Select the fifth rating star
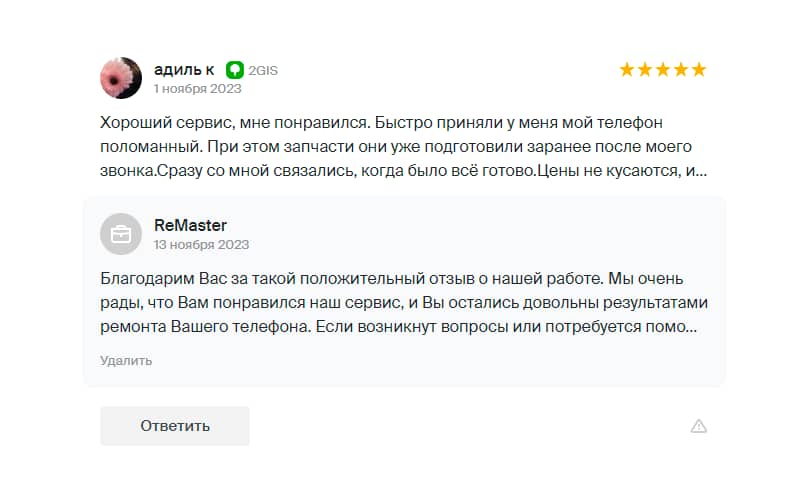 pyautogui.click(x=699, y=70)
